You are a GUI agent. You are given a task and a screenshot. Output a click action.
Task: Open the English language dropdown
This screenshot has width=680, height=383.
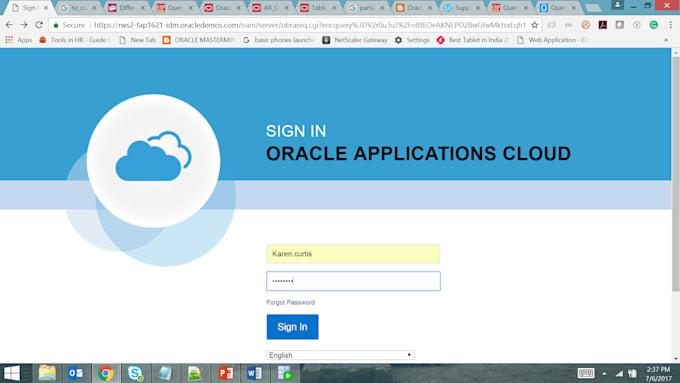pyautogui.click(x=340, y=355)
